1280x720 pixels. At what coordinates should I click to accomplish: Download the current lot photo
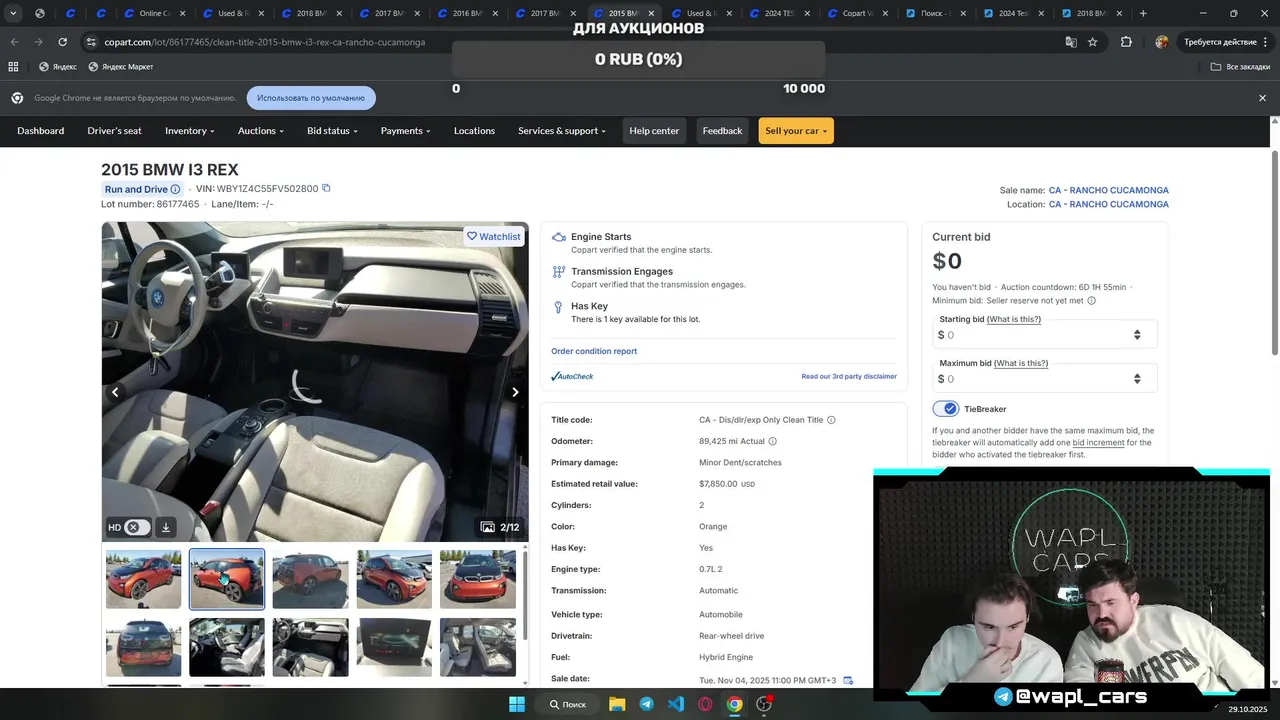point(166,527)
